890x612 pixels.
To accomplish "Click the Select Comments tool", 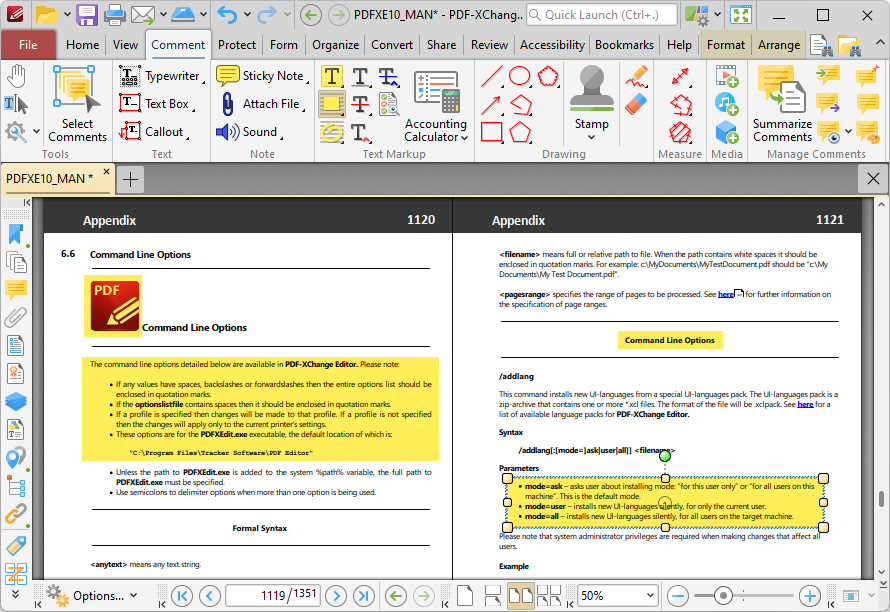I will click(x=77, y=104).
